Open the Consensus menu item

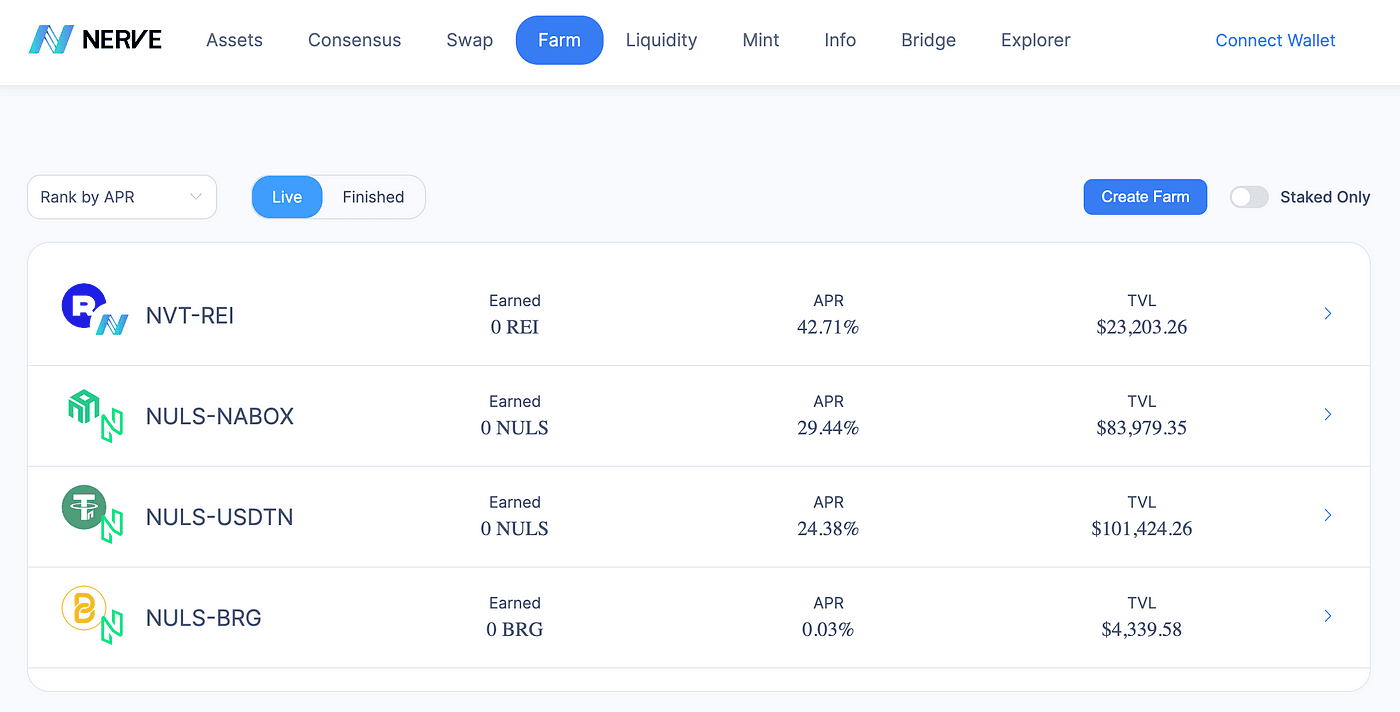click(x=354, y=40)
